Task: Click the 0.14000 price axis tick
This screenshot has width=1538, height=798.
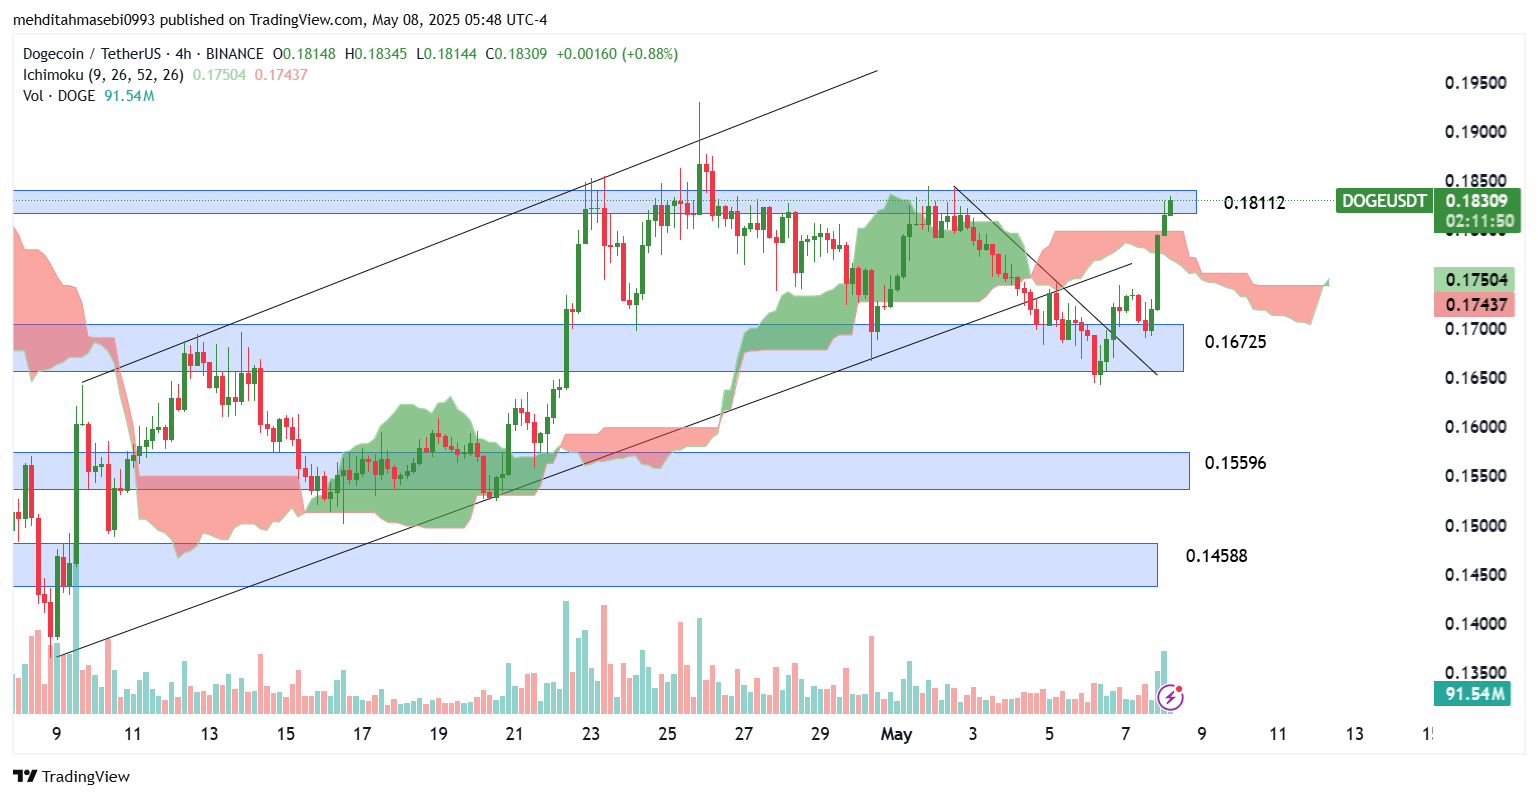Action: pyautogui.click(x=1475, y=624)
